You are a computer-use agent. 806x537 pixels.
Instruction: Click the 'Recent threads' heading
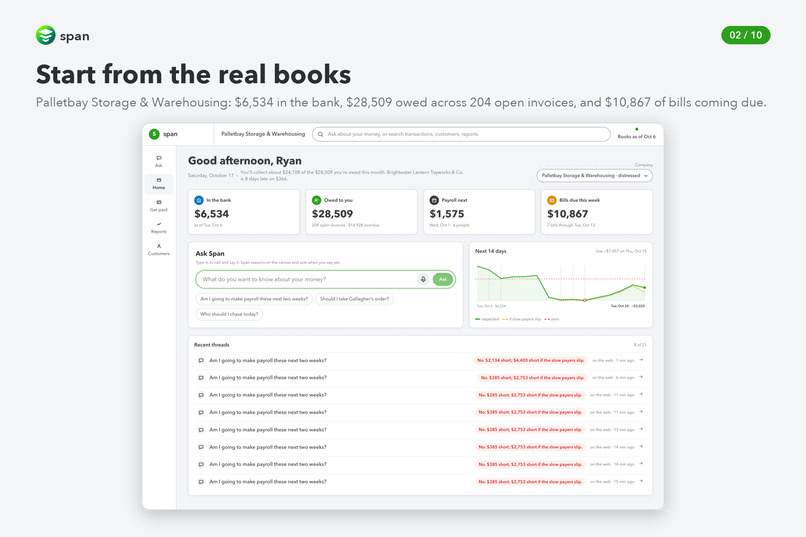(212, 345)
